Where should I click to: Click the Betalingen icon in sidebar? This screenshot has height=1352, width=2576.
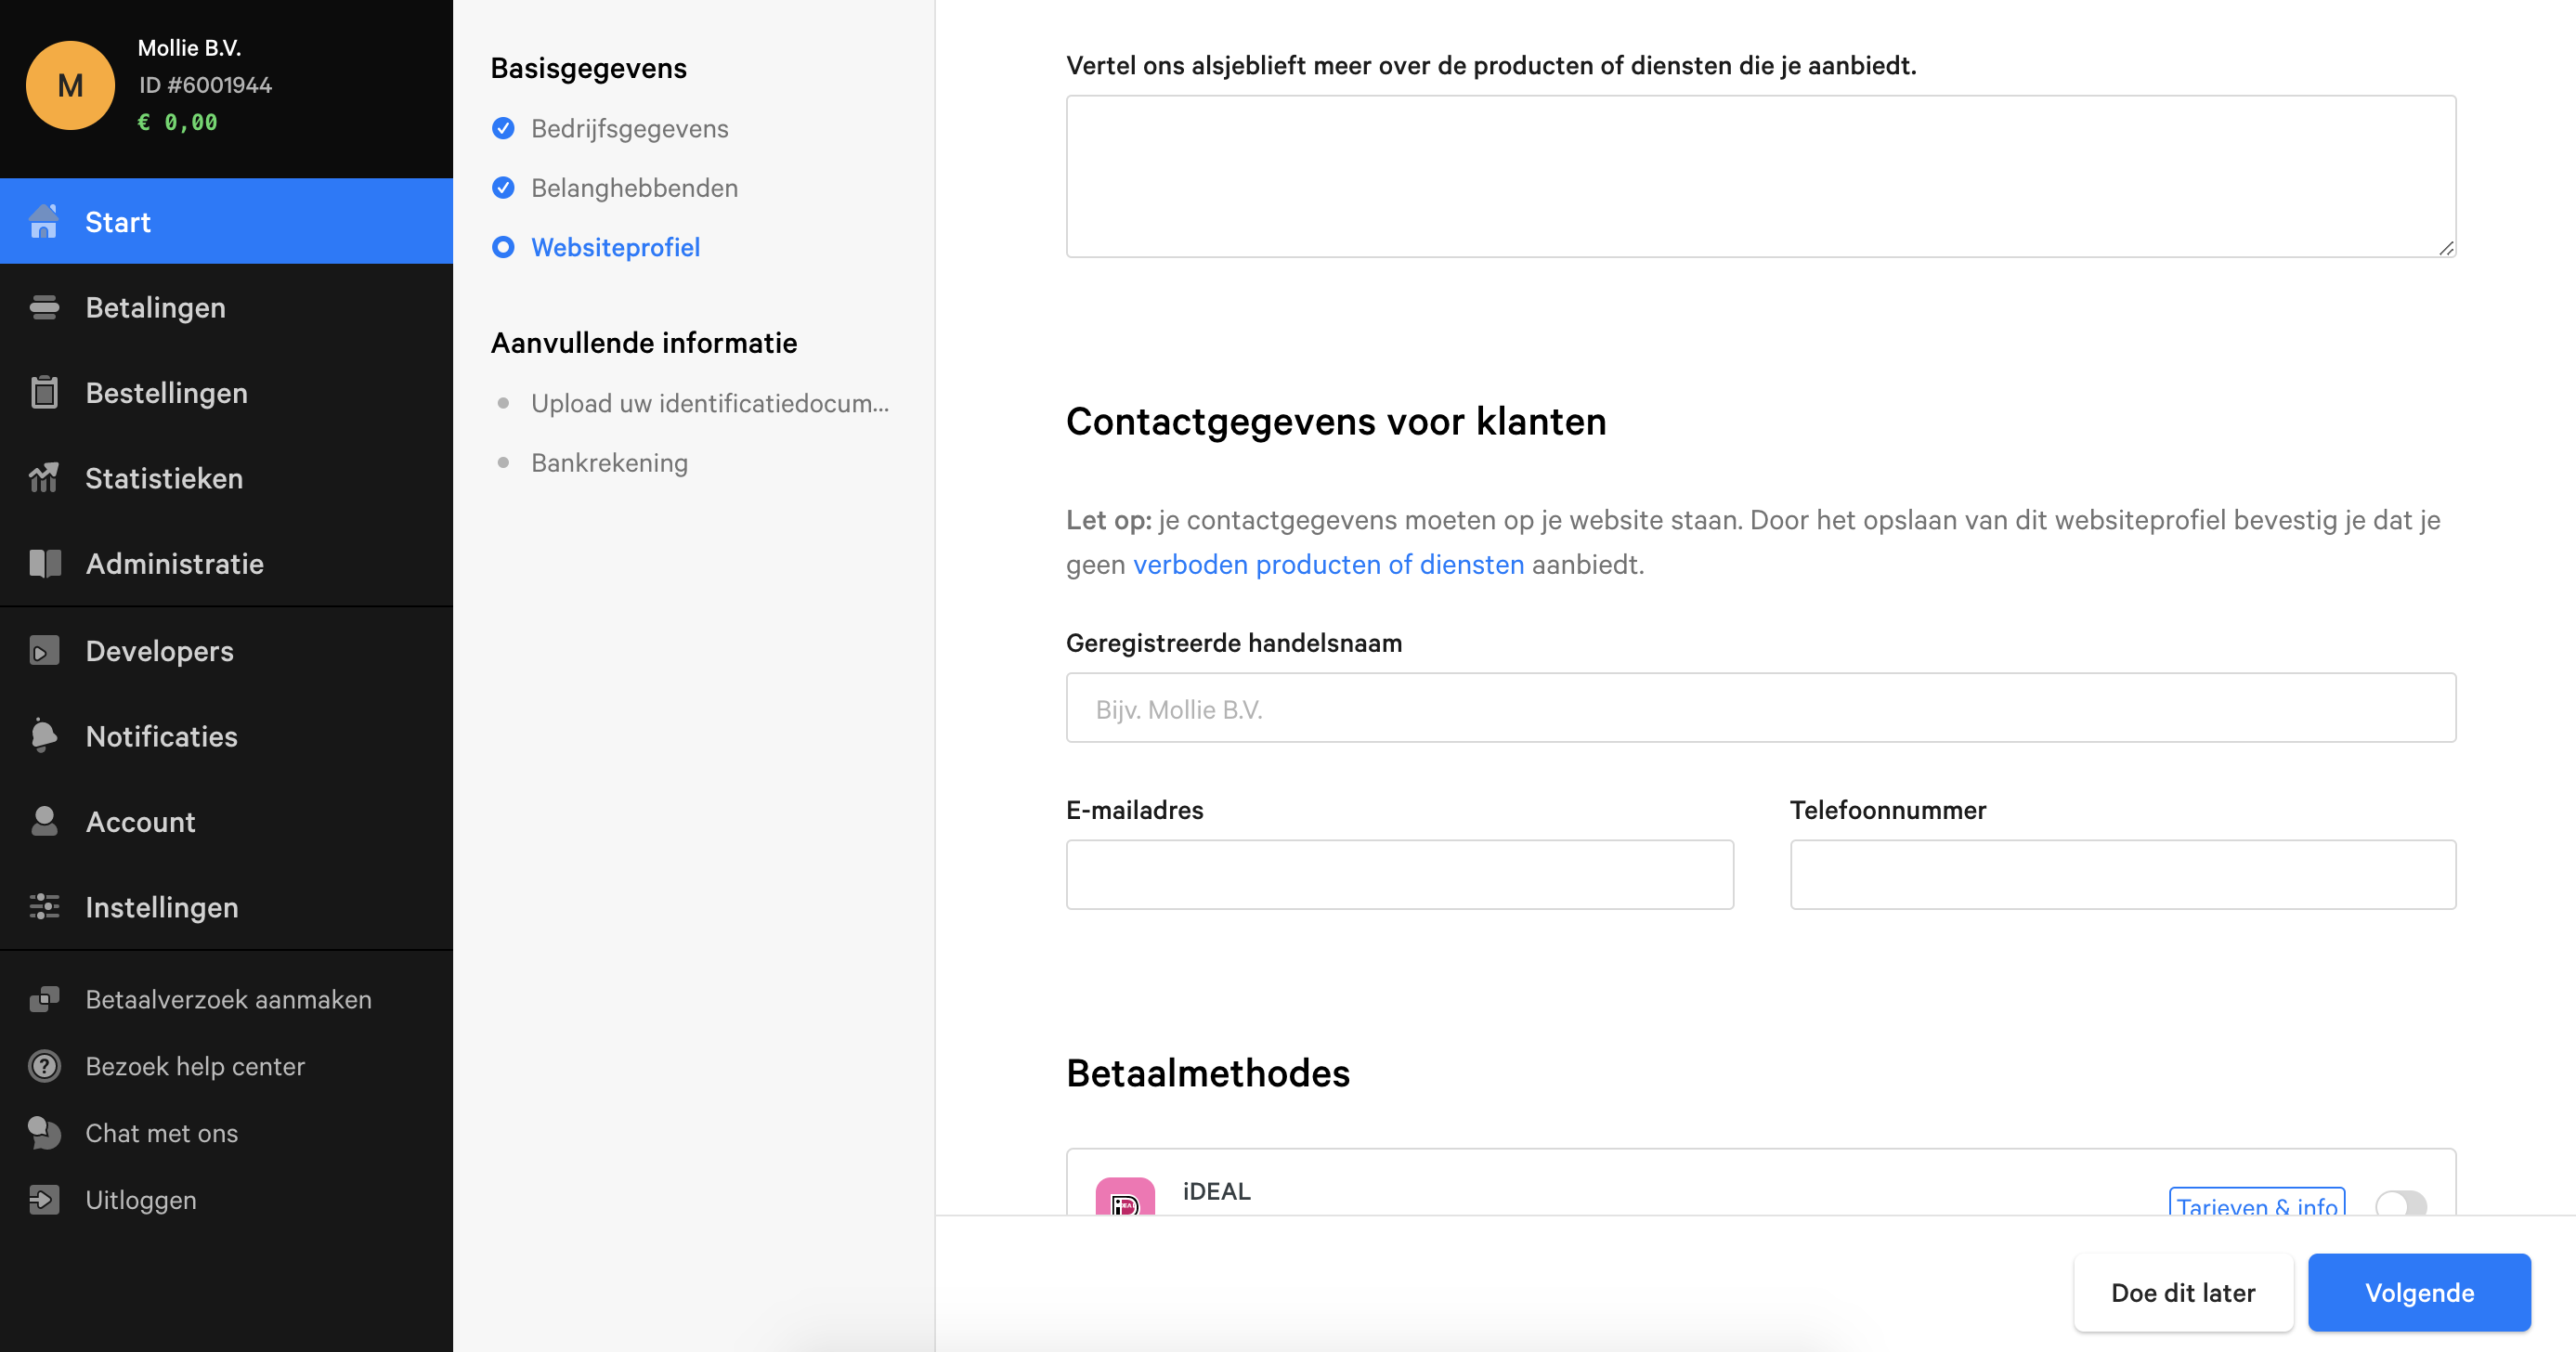tap(44, 307)
